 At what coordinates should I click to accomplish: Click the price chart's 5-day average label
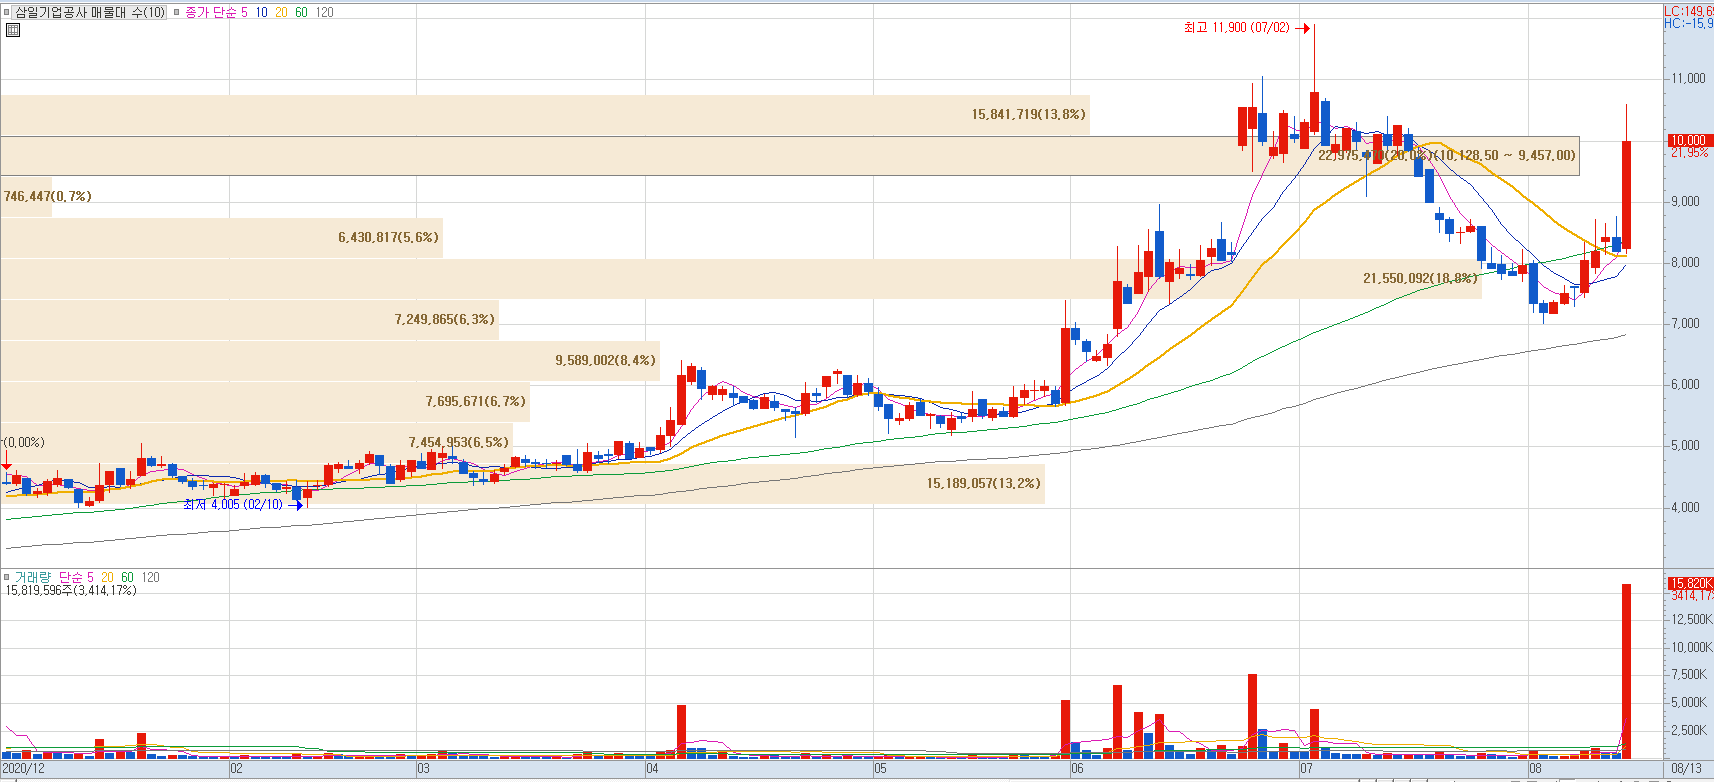[x=244, y=13]
